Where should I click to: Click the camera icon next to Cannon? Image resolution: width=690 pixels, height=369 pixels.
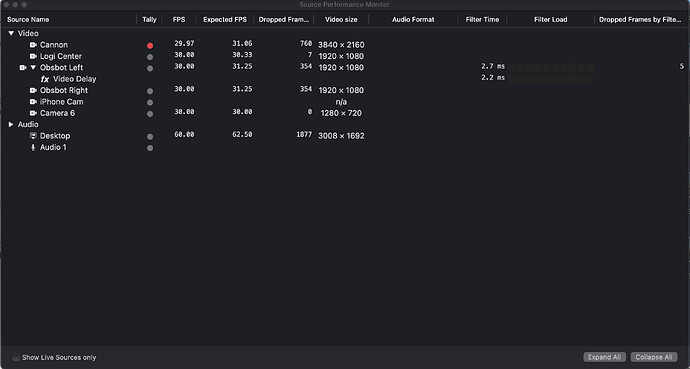[33, 45]
